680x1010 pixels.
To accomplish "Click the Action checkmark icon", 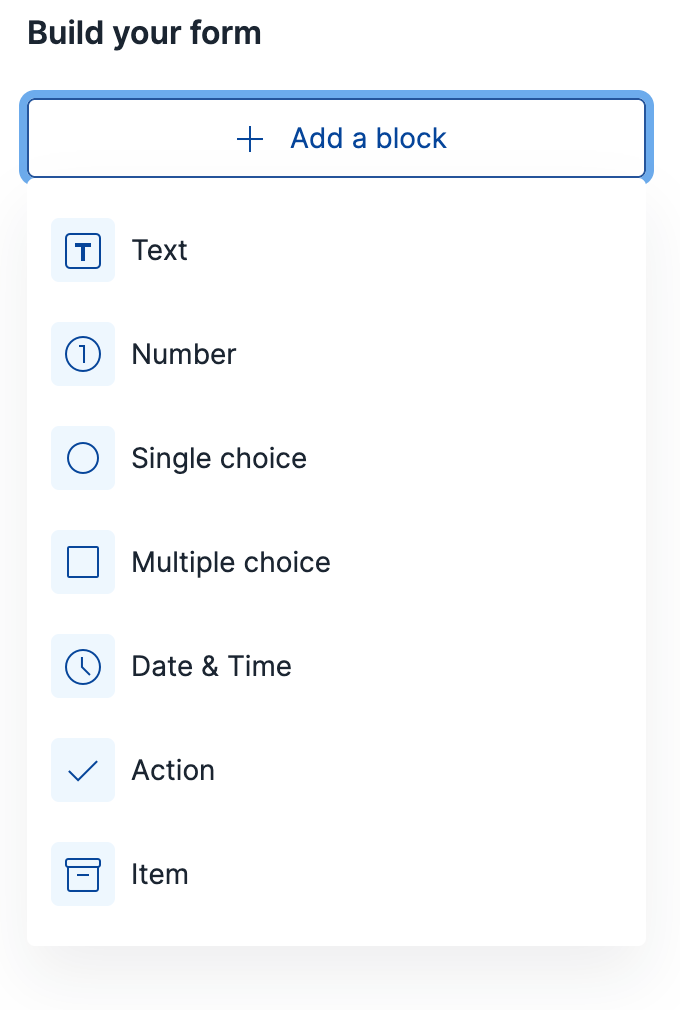I will point(83,770).
